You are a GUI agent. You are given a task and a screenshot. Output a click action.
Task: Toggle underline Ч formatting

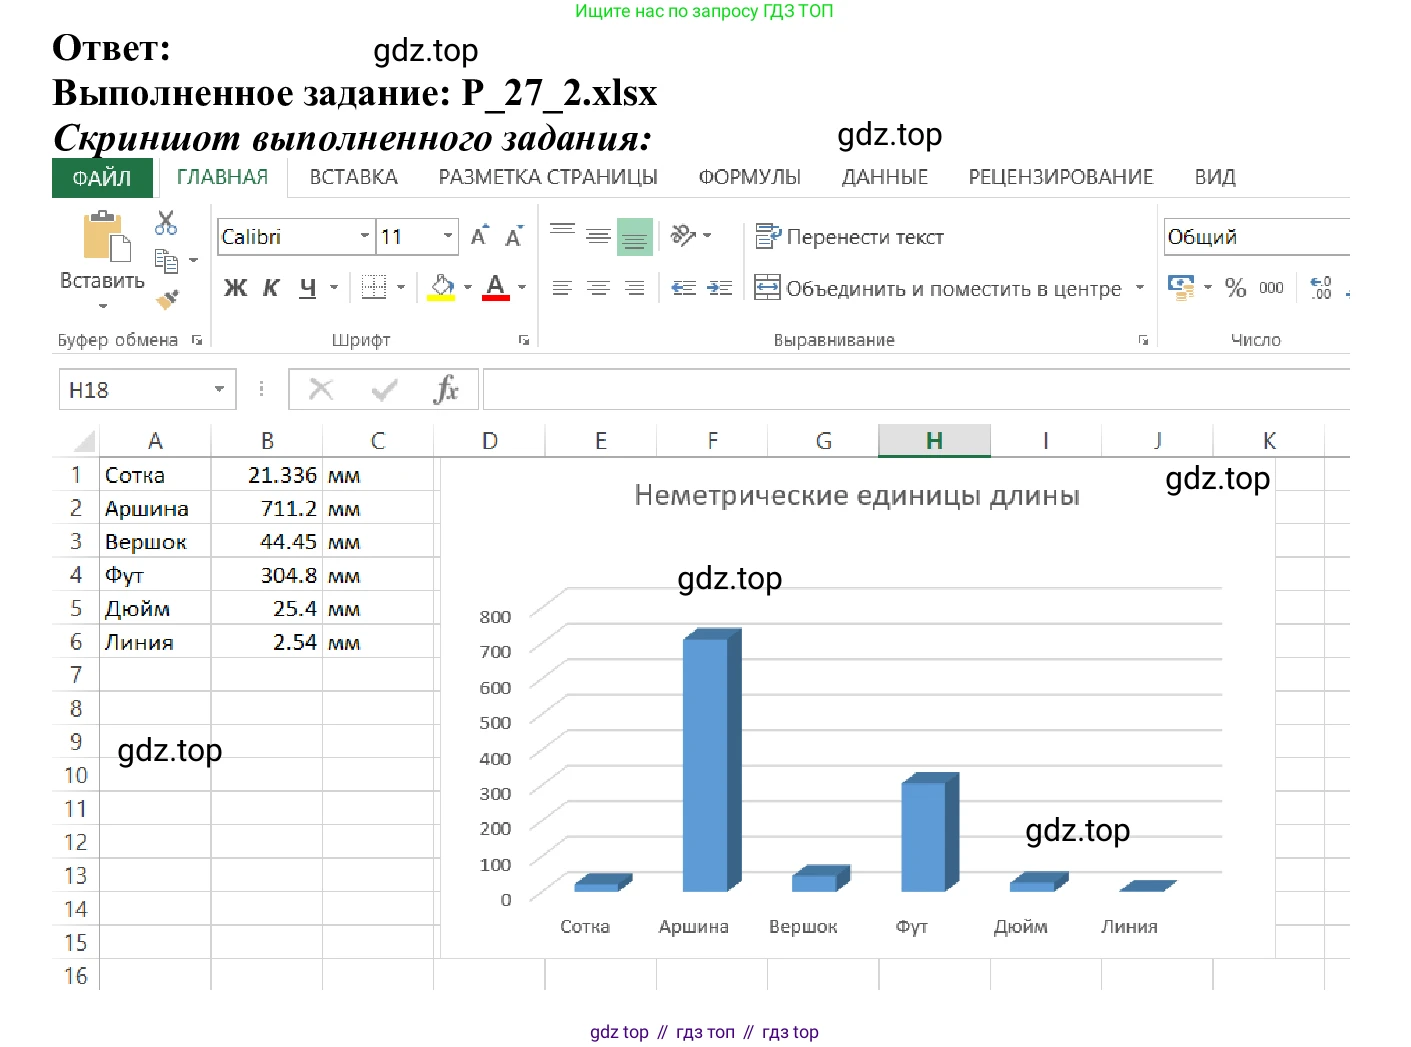tap(308, 288)
